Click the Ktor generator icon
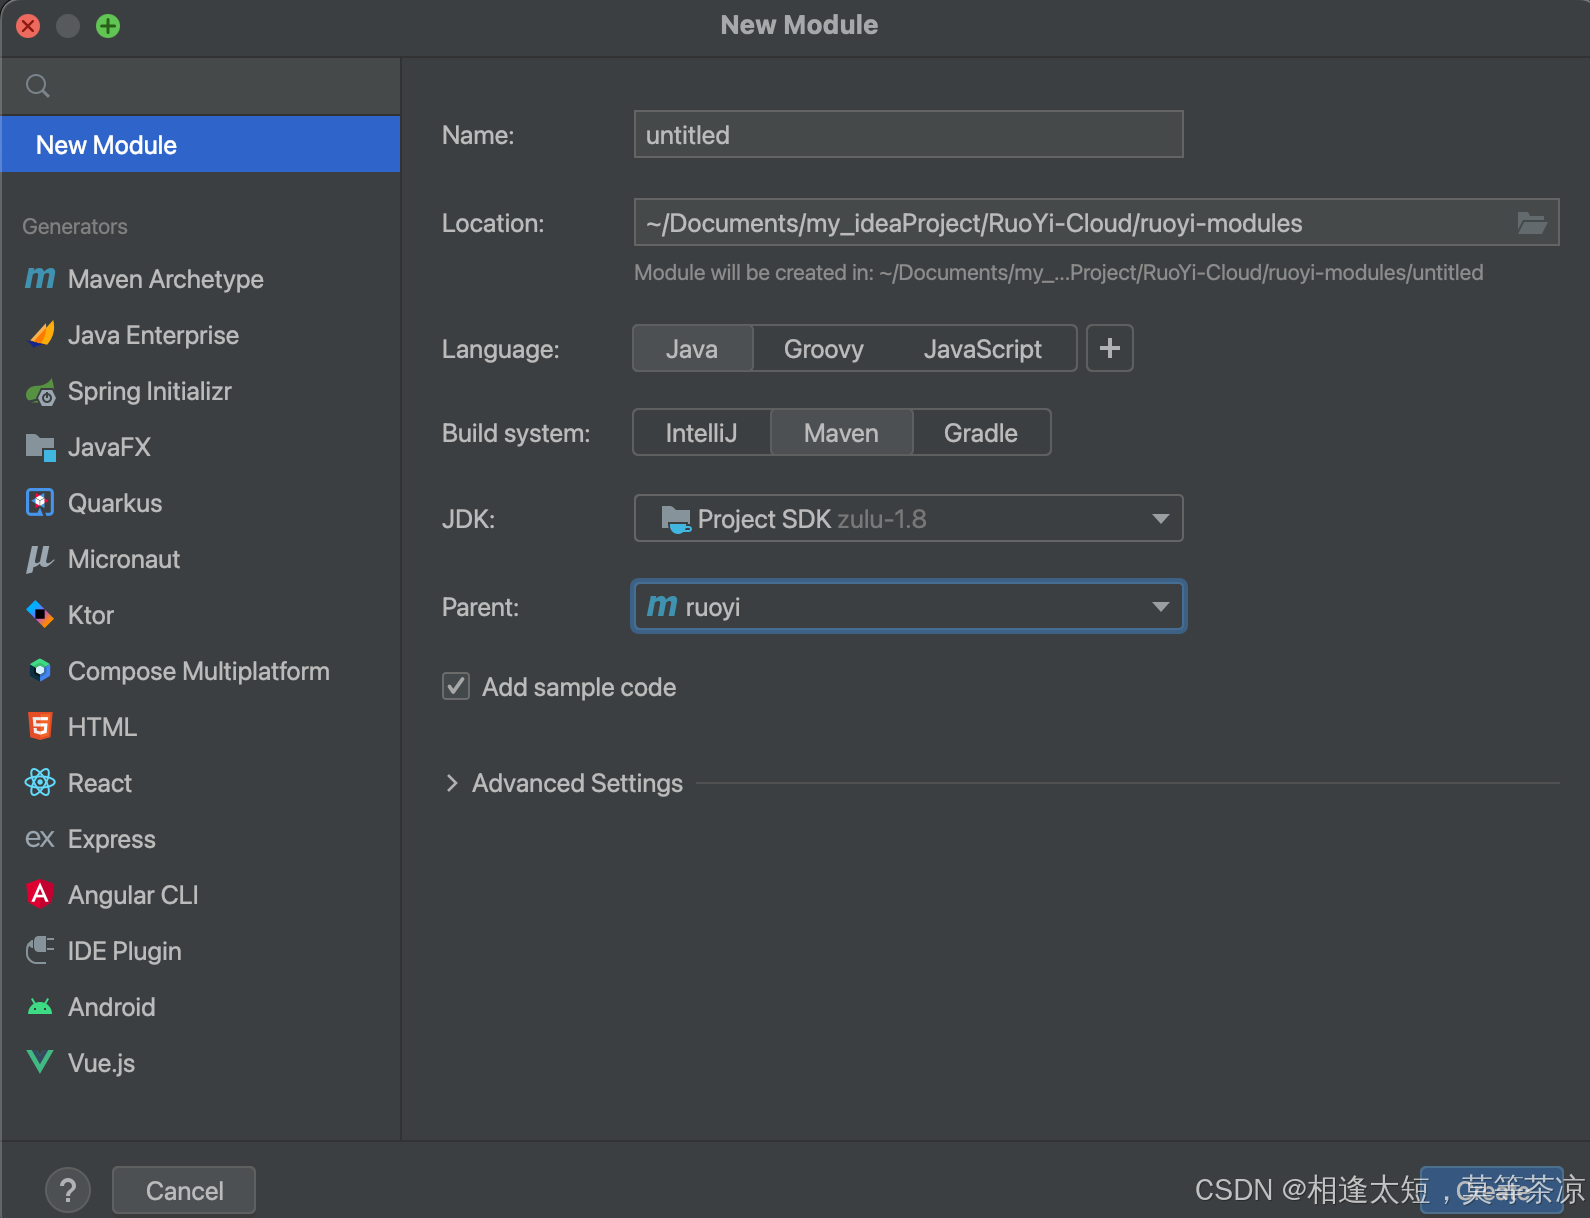This screenshot has height=1218, width=1590. pyautogui.click(x=40, y=614)
